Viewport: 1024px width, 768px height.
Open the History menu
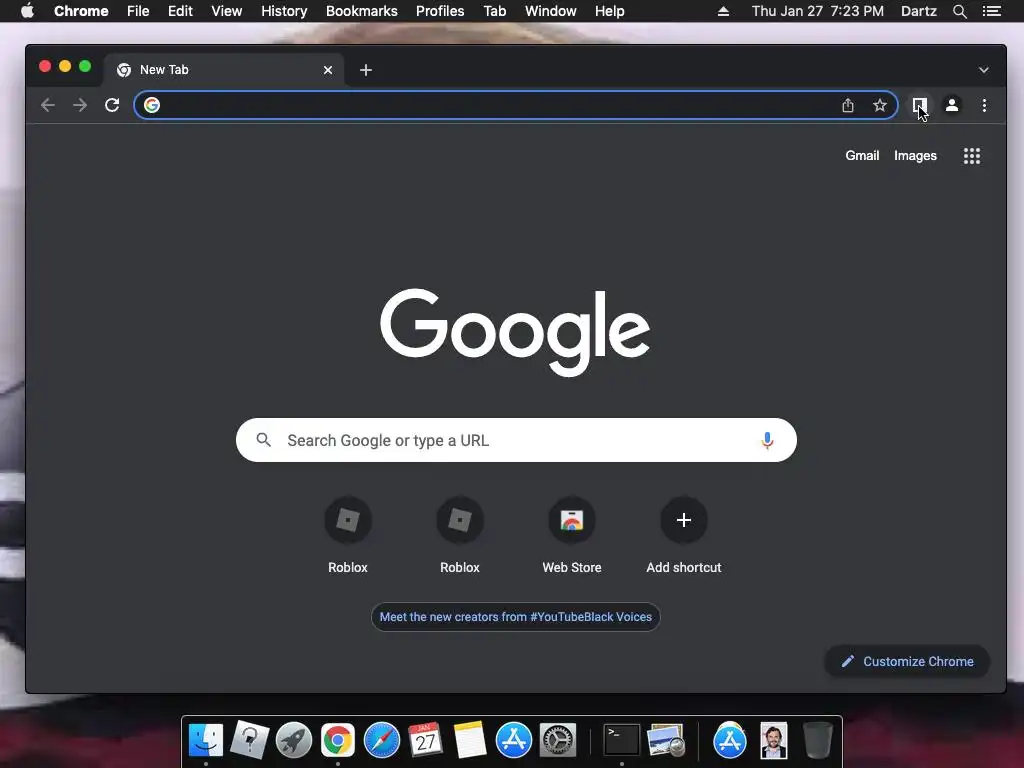tap(284, 11)
